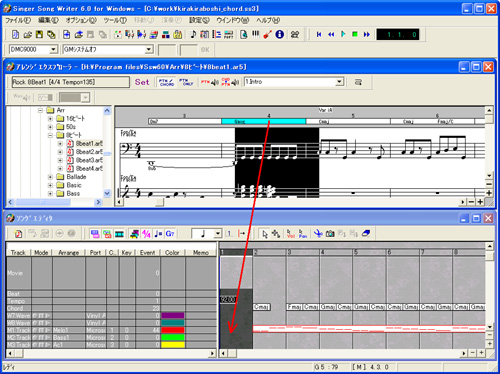Open the ヘルプ(H) menu
This screenshot has width=500, height=374.
[x=268, y=20]
